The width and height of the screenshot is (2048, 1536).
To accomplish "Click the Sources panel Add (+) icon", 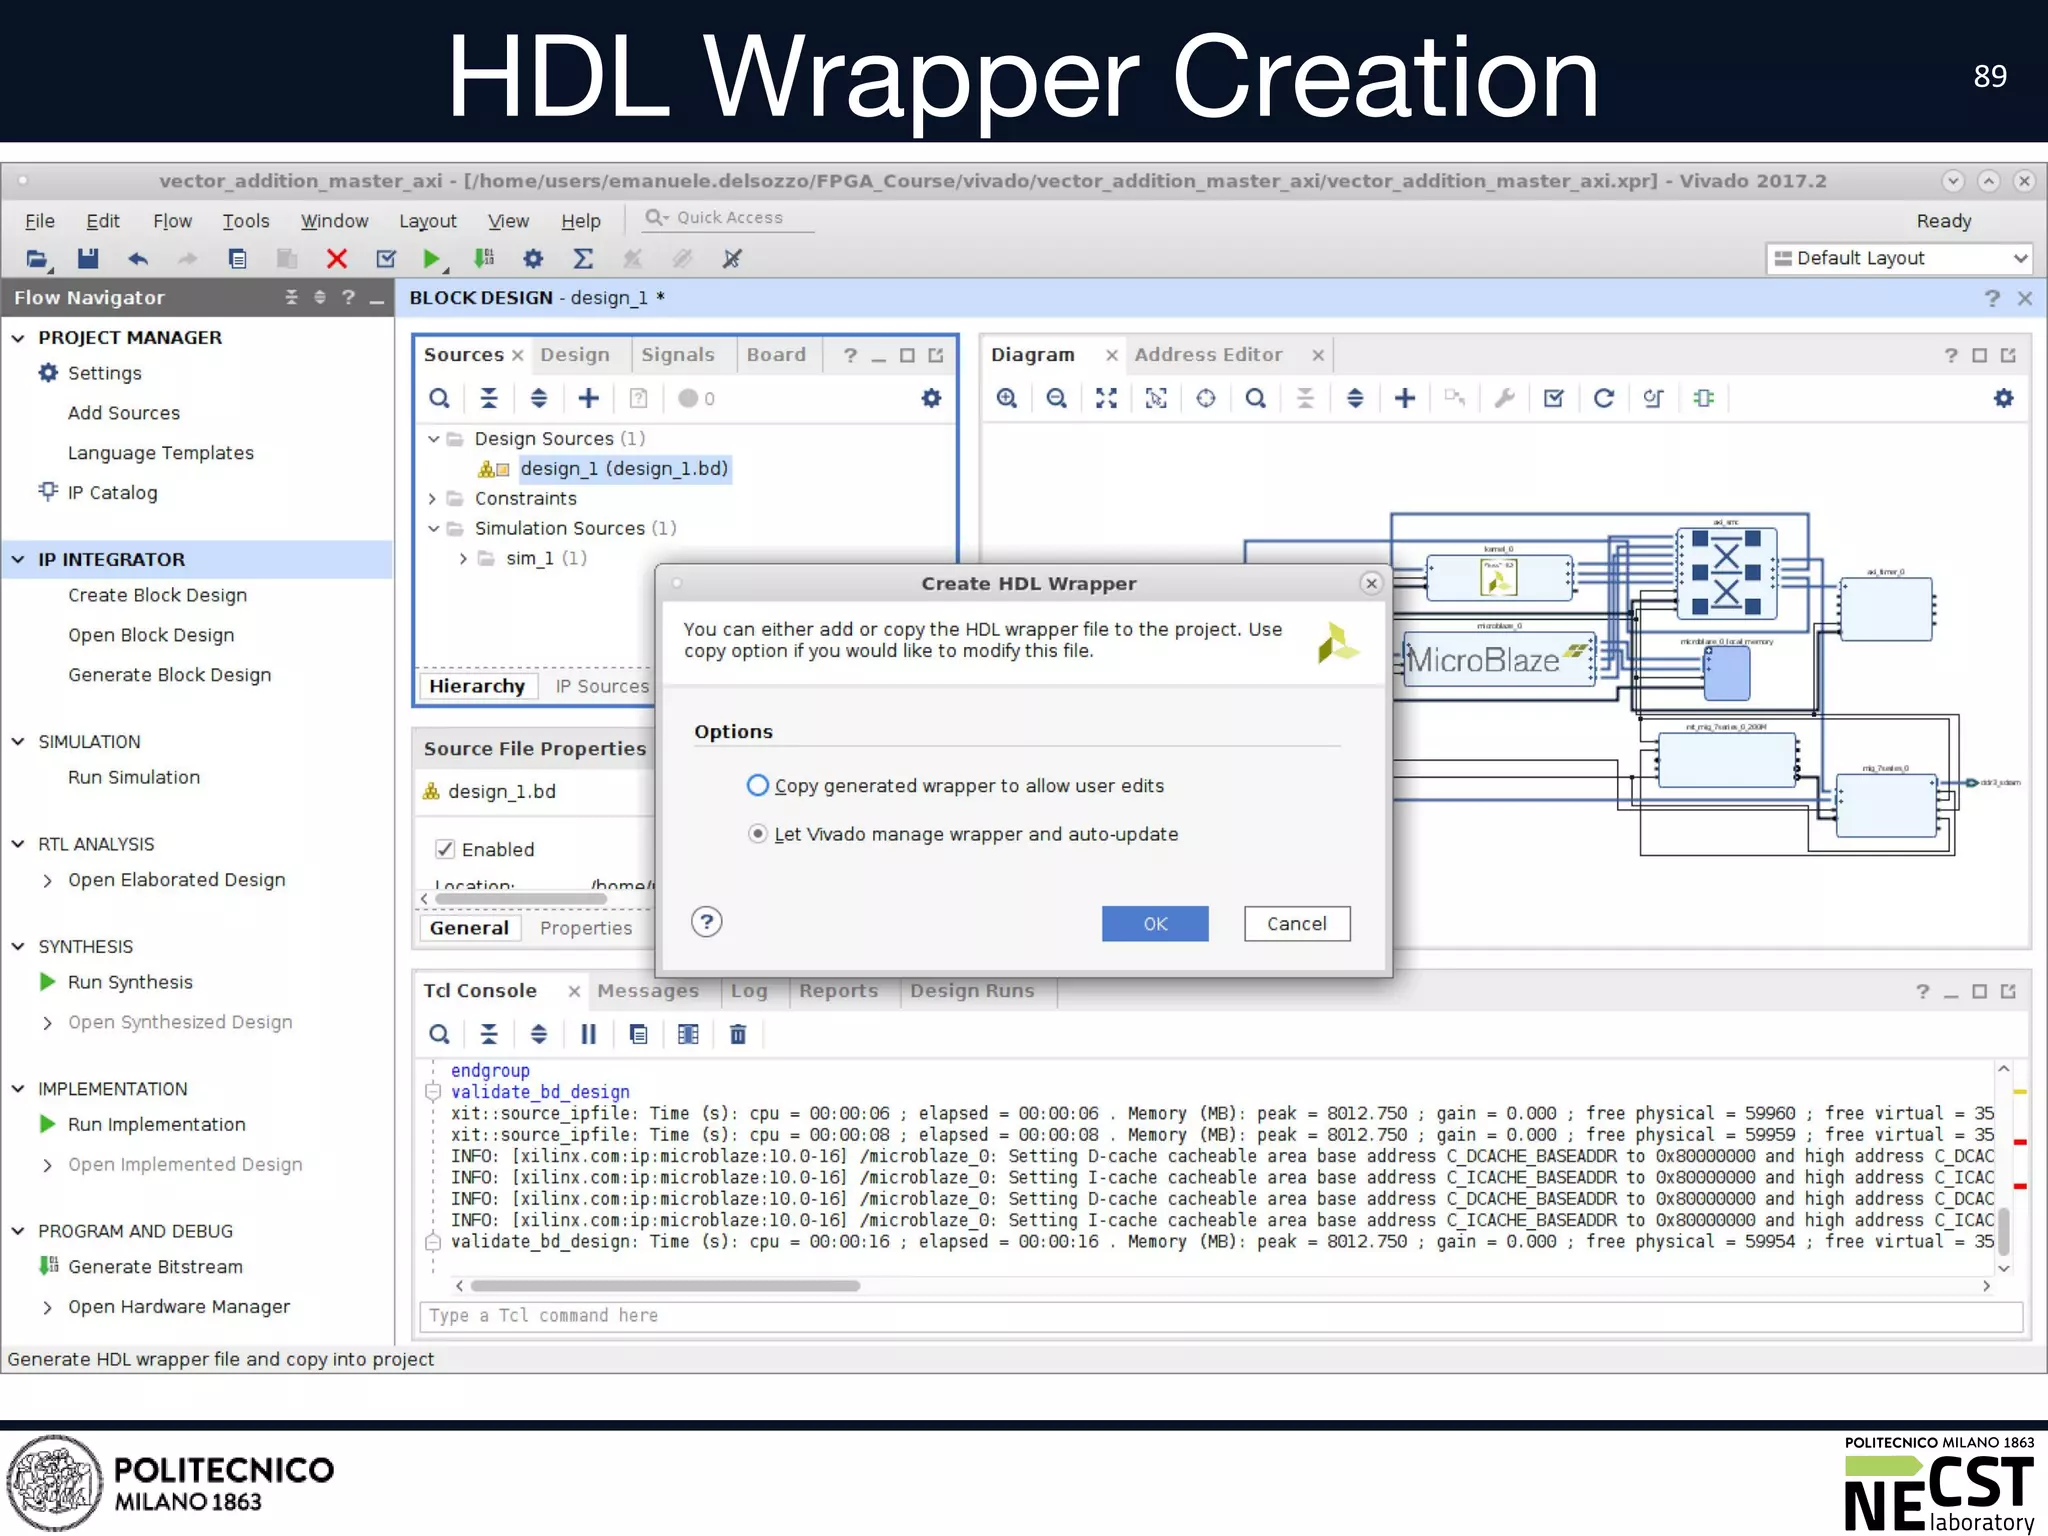I will point(589,398).
